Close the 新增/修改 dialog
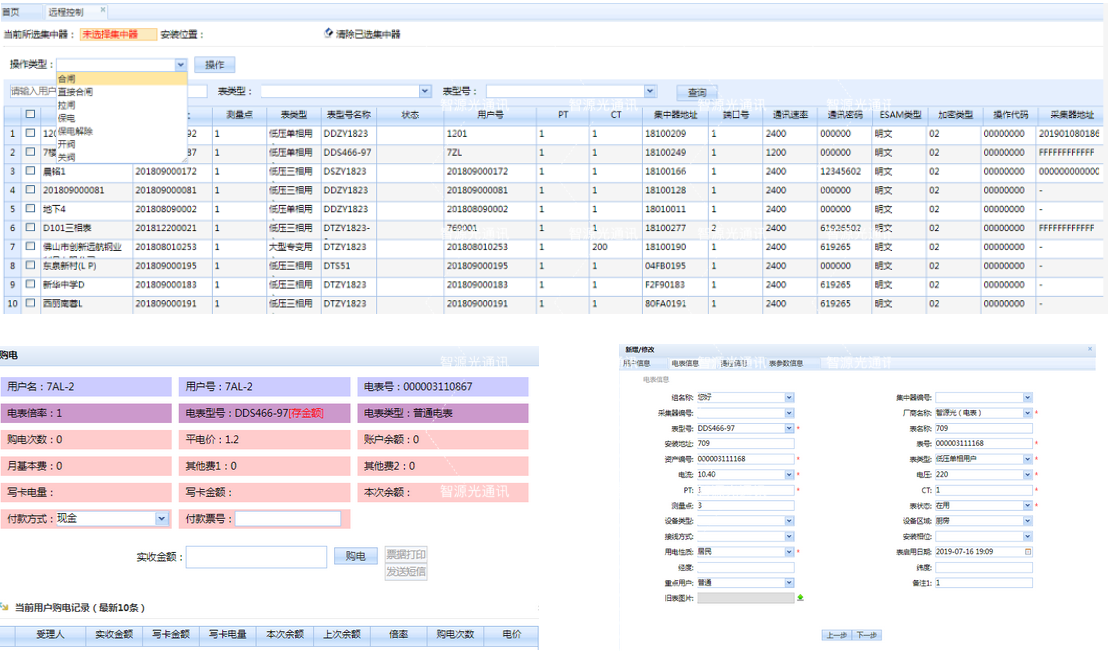This screenshot has width=1108, height=651. 1090,349
